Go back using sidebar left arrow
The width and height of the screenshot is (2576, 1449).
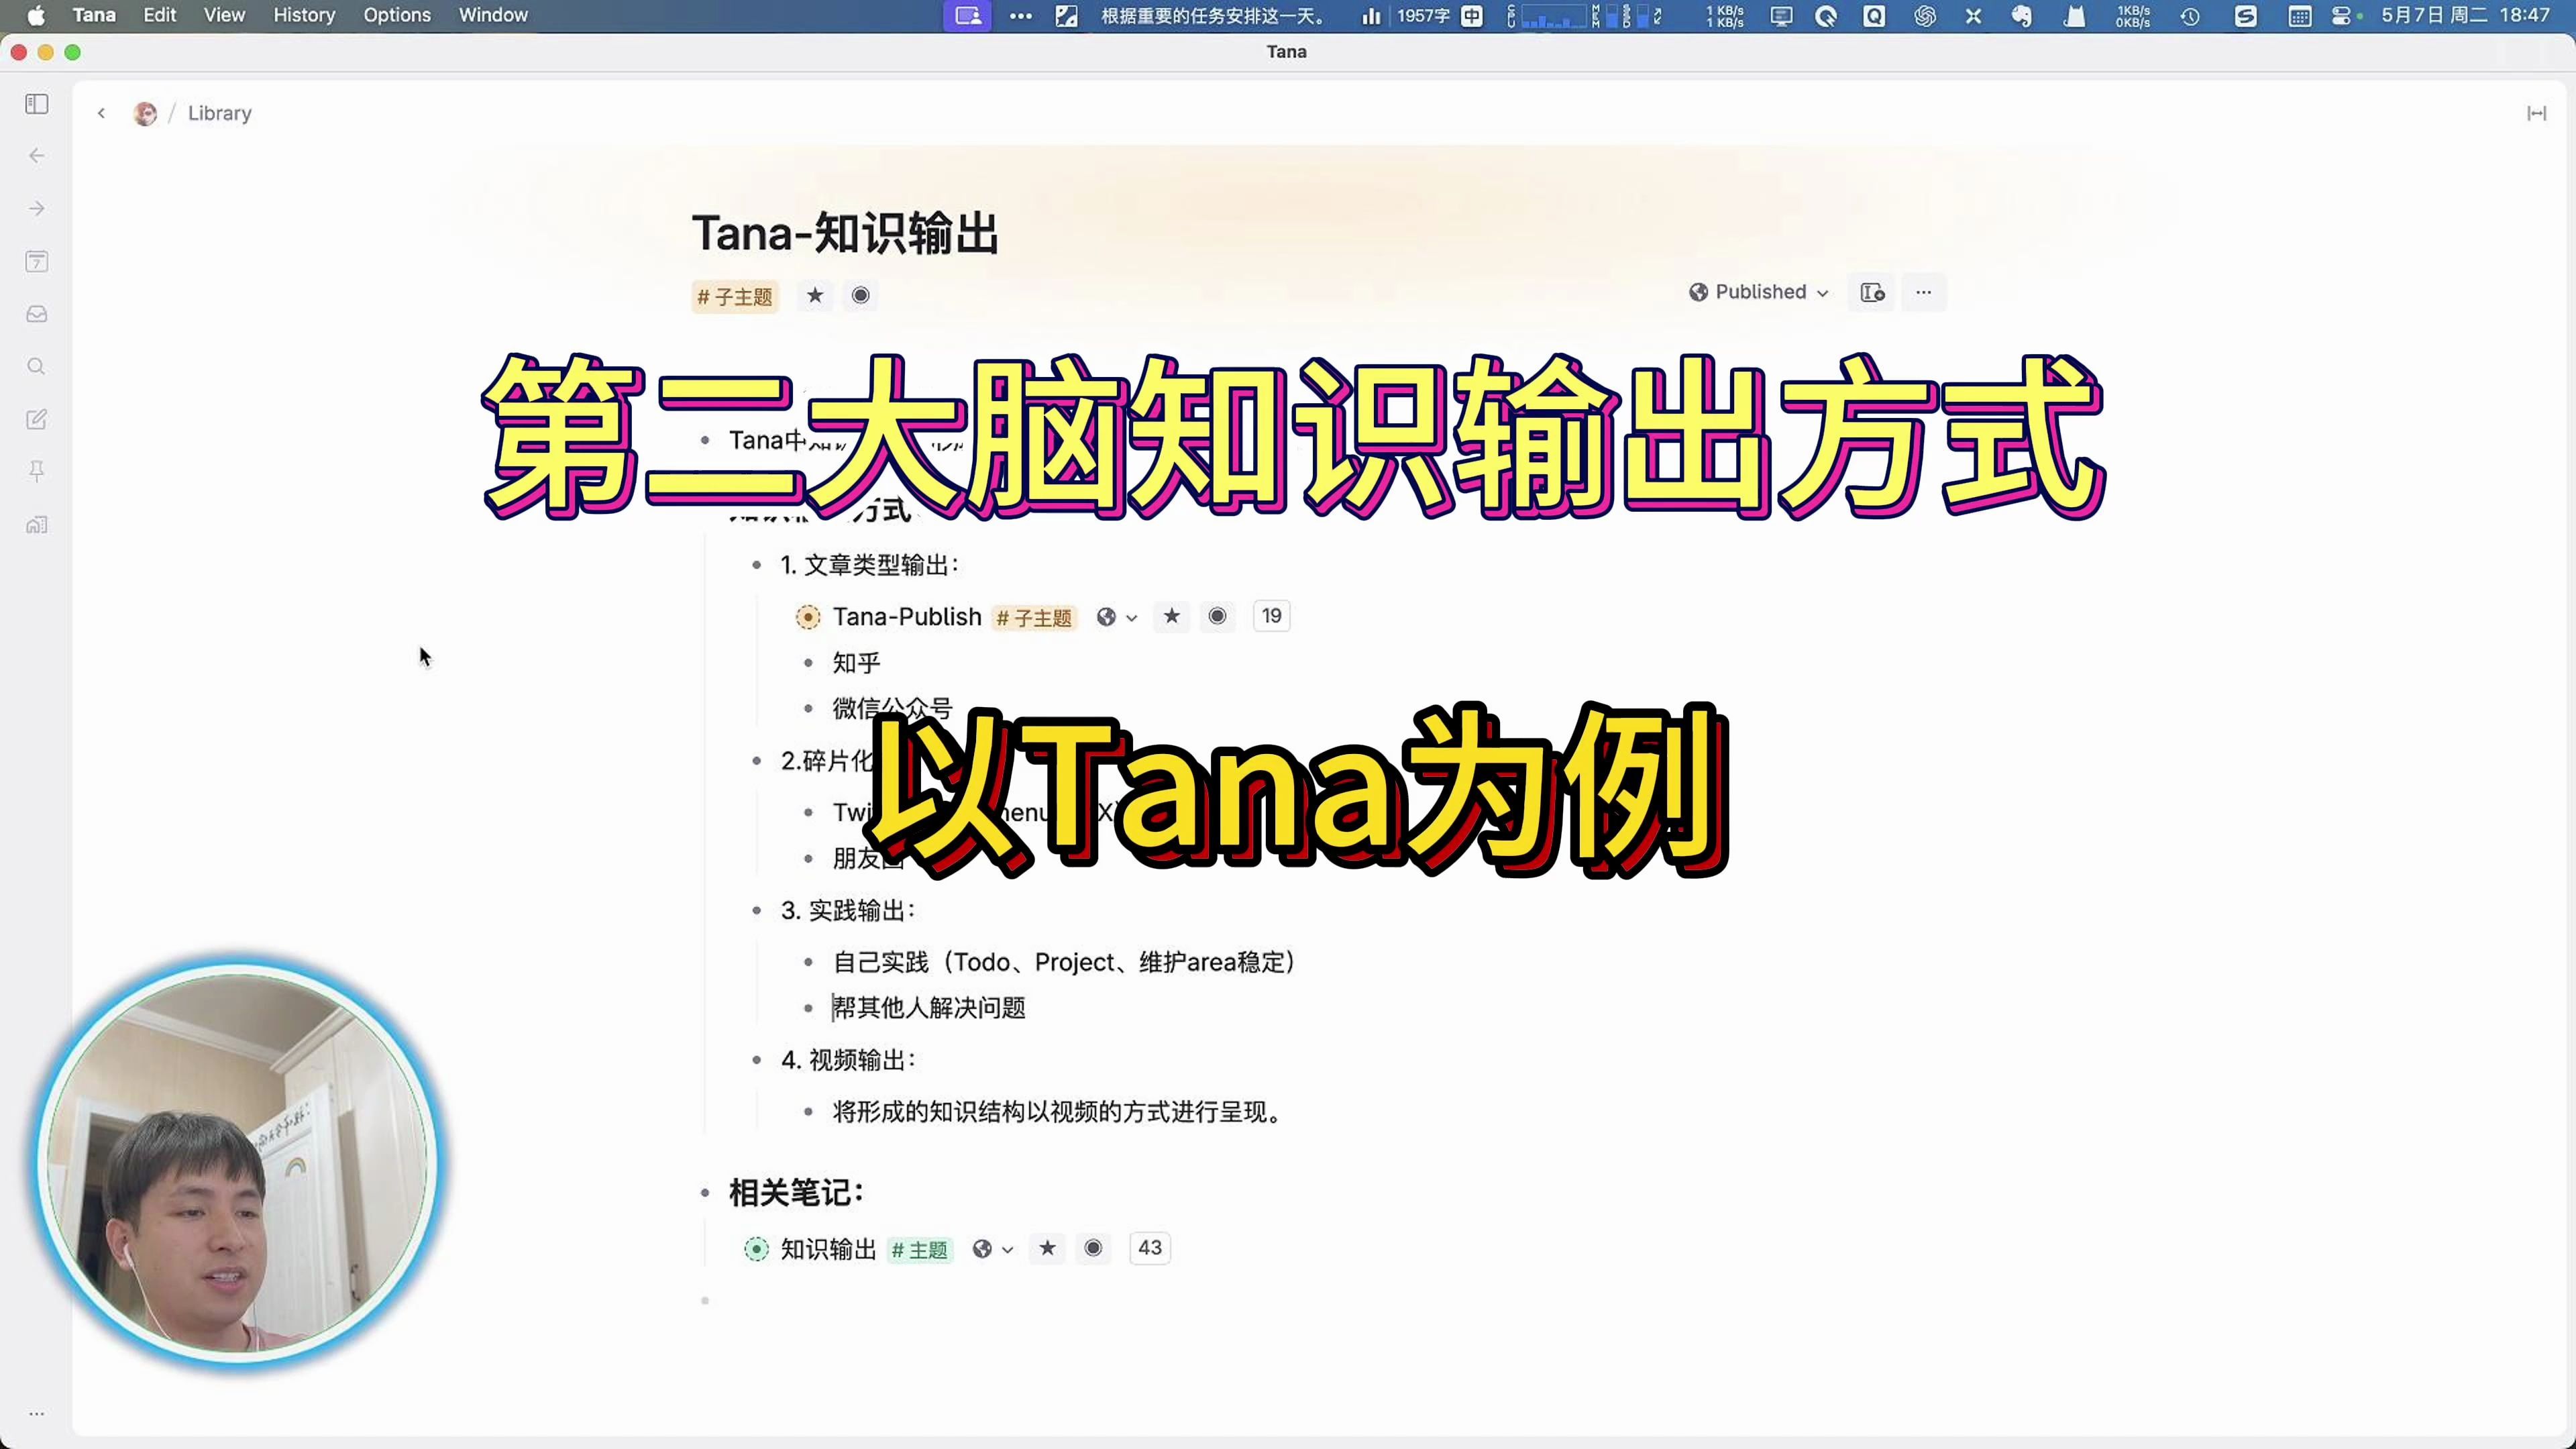click(x=37, y=156)
